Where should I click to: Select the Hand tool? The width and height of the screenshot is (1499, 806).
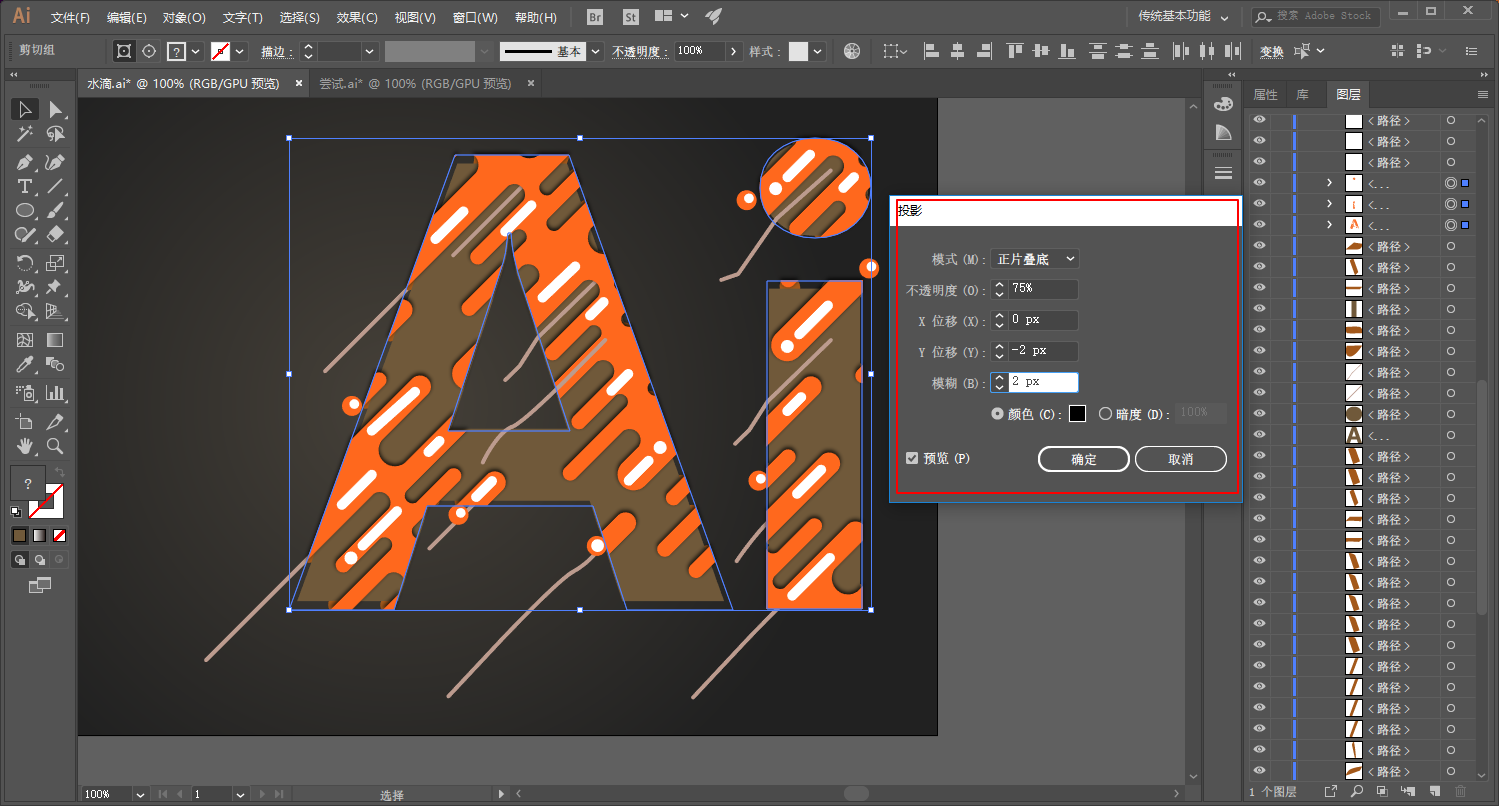click(25, 446)
